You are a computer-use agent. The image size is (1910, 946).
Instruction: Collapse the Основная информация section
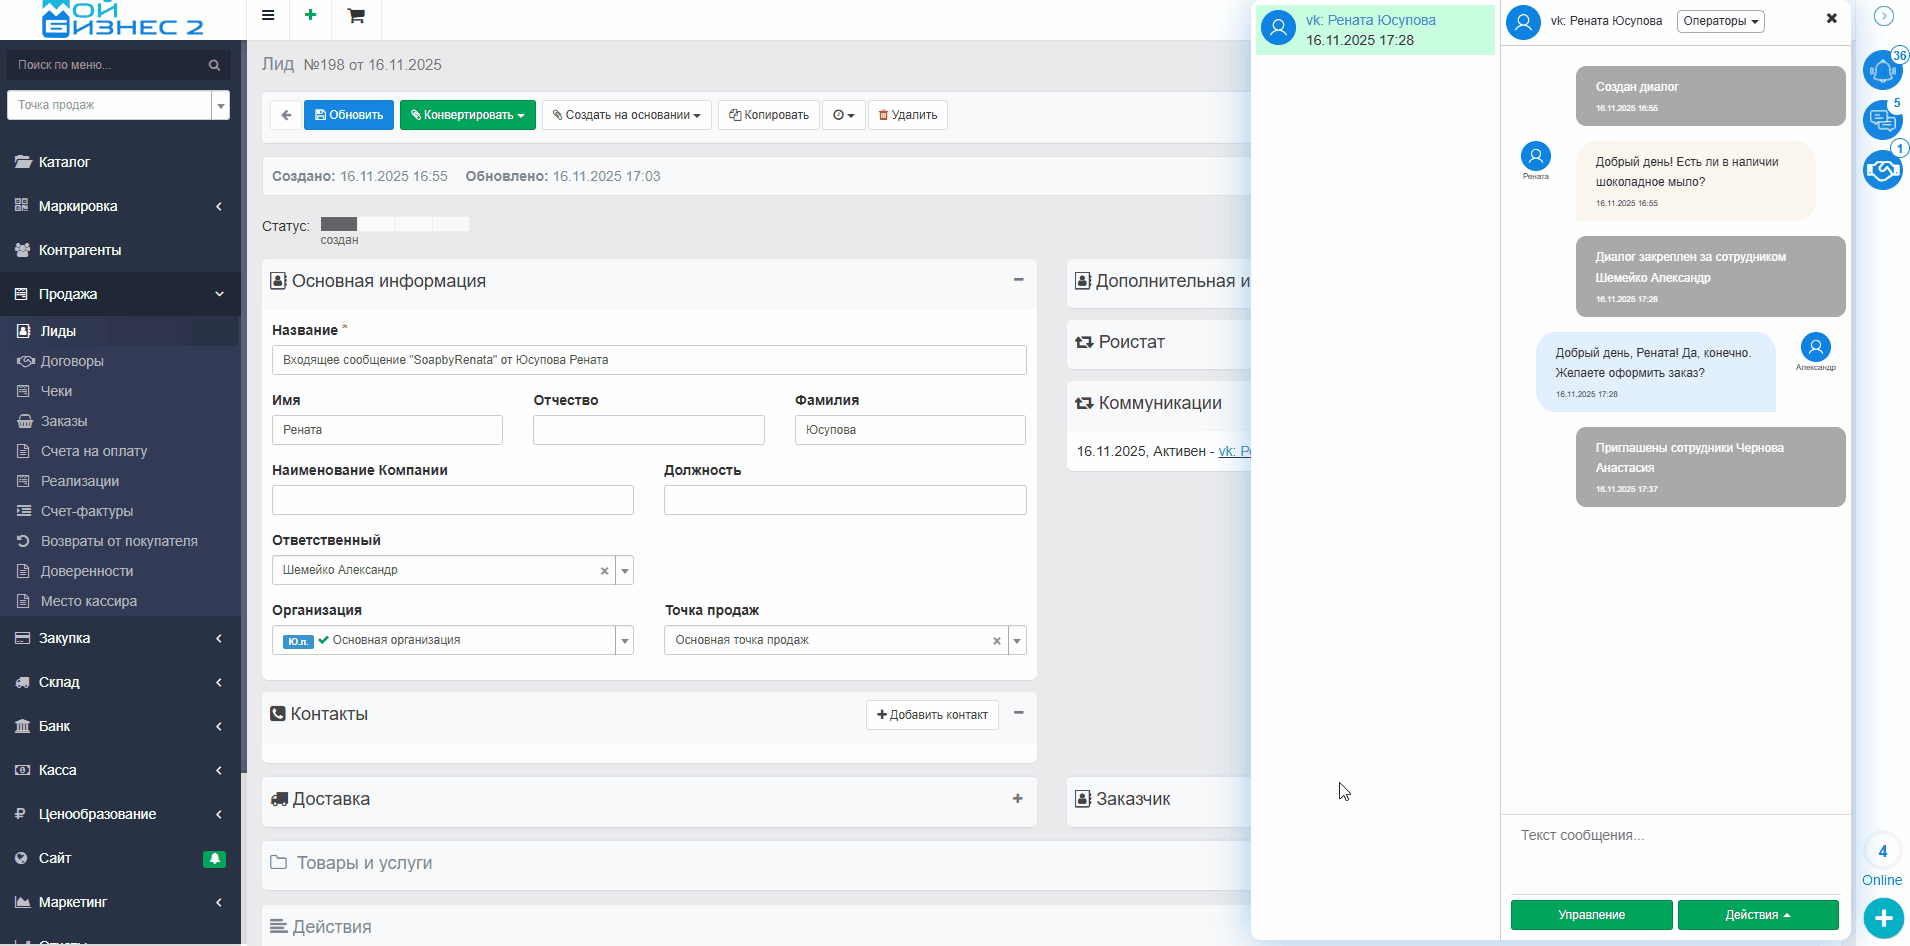[1018, 280]
